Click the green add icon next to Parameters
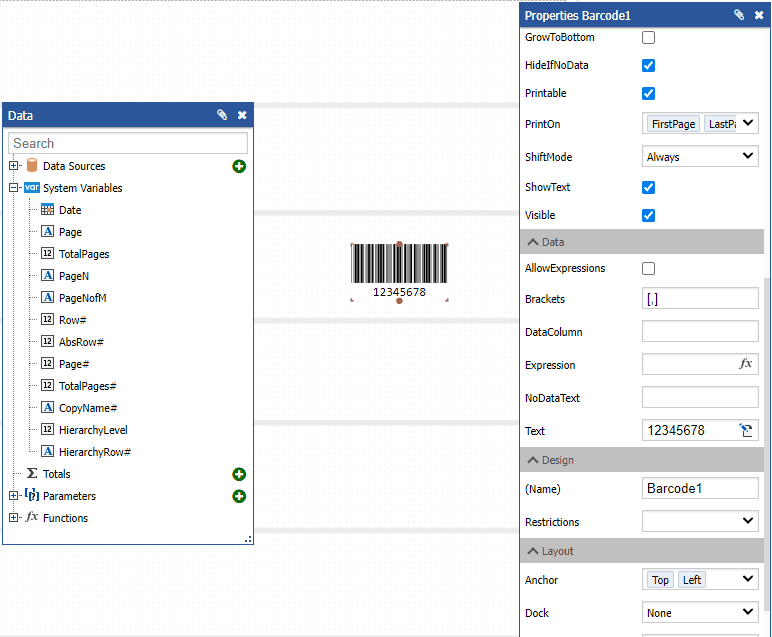This screenshot has width=772, height=637. pyautogui.click(x=239, y=496)
